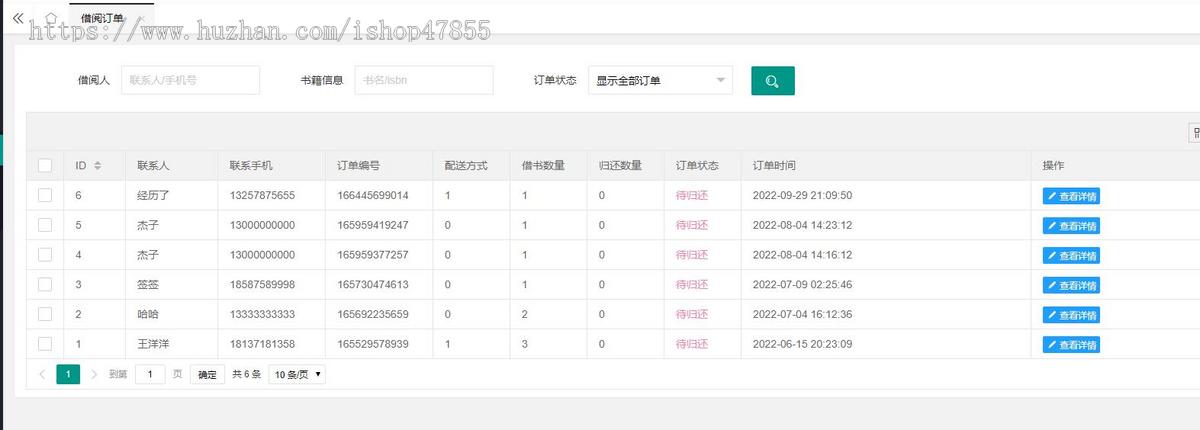
Task: Click contact name 哈哈
Action: tap(148, 315)
